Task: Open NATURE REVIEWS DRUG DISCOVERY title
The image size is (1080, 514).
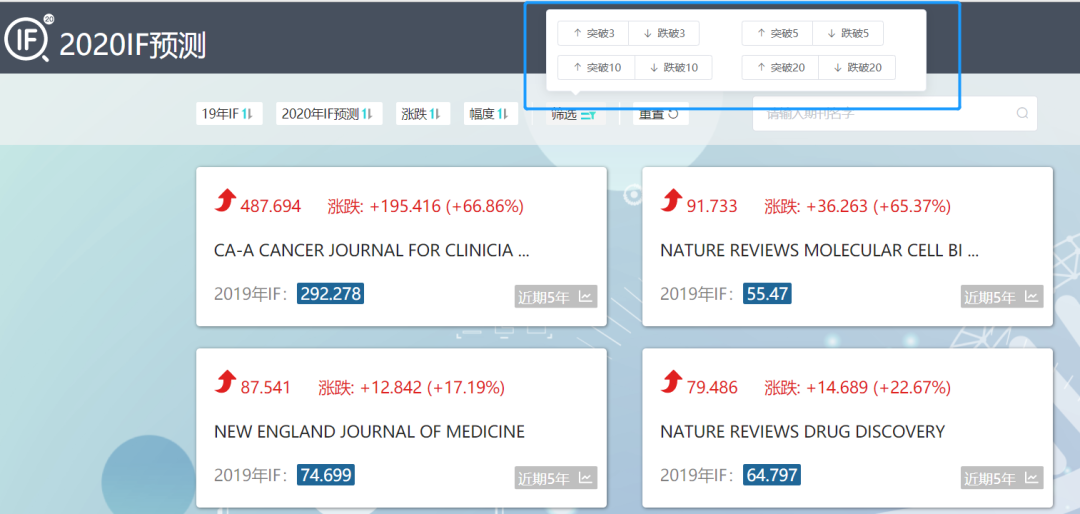Action: coord(802,432)
